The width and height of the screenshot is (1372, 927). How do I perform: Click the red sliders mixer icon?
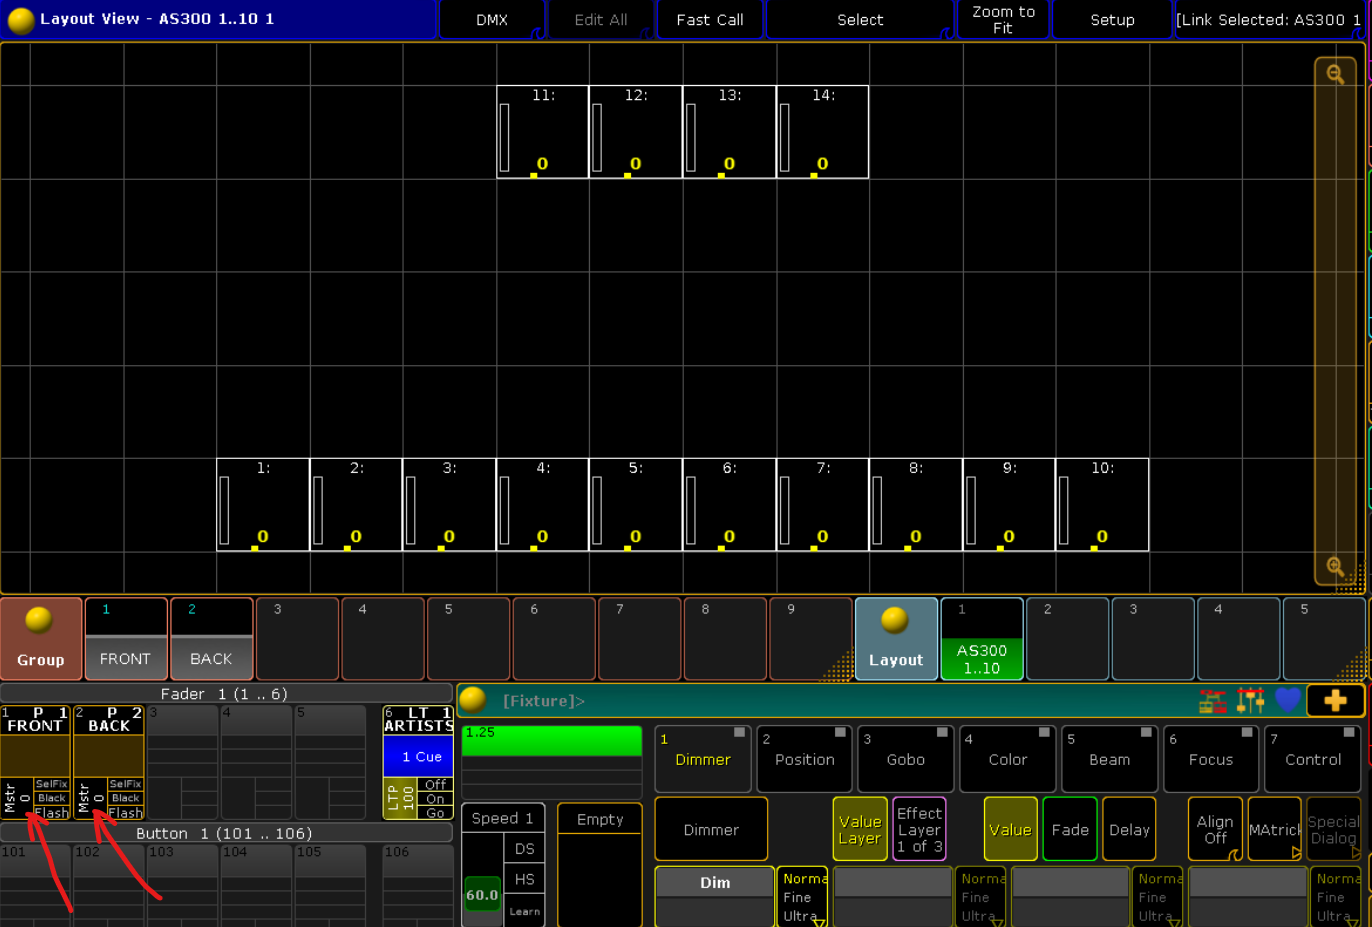click(x=1250, y=700)
